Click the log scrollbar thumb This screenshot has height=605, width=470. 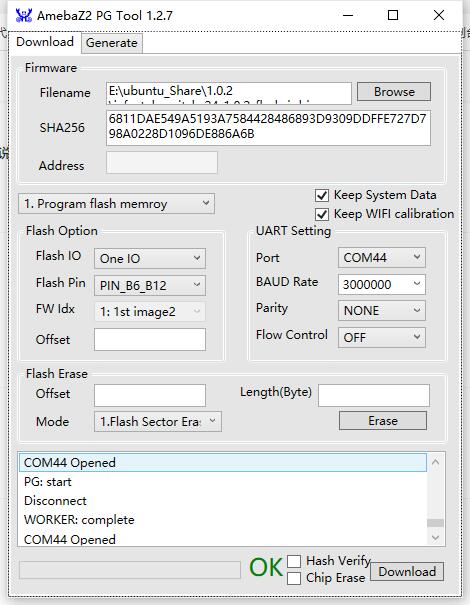pyautogui.click(x=436, y=523)
